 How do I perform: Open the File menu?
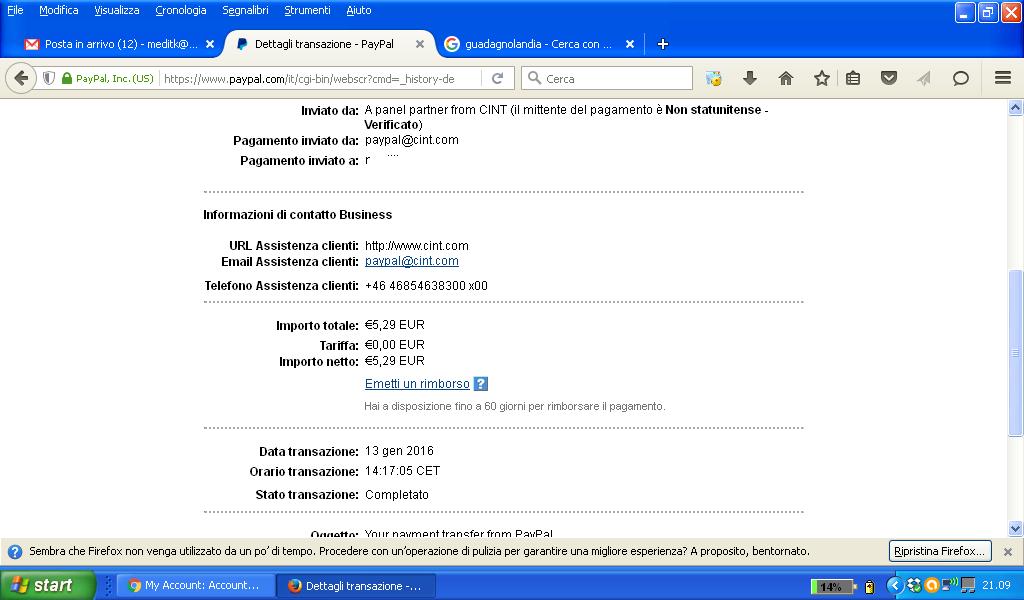pyautogui.click(x=15, y=10)
